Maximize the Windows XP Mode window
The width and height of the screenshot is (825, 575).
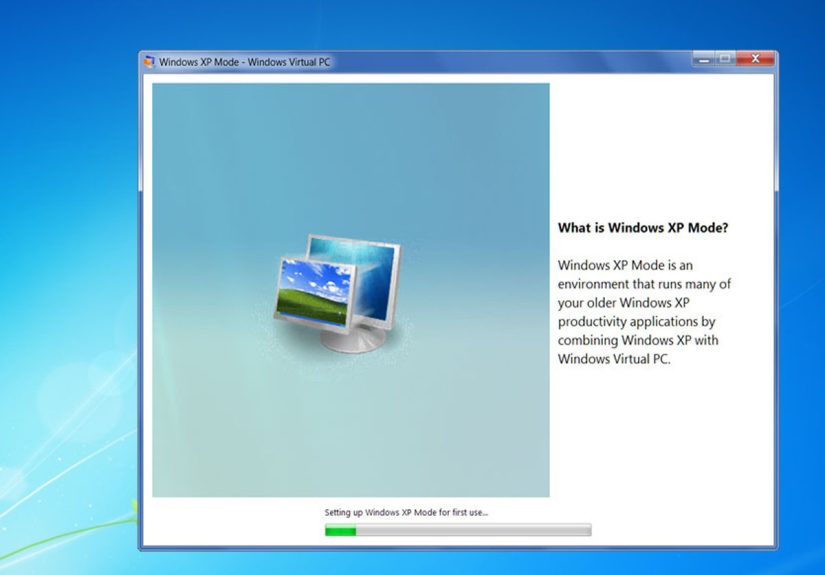(726, 59)
